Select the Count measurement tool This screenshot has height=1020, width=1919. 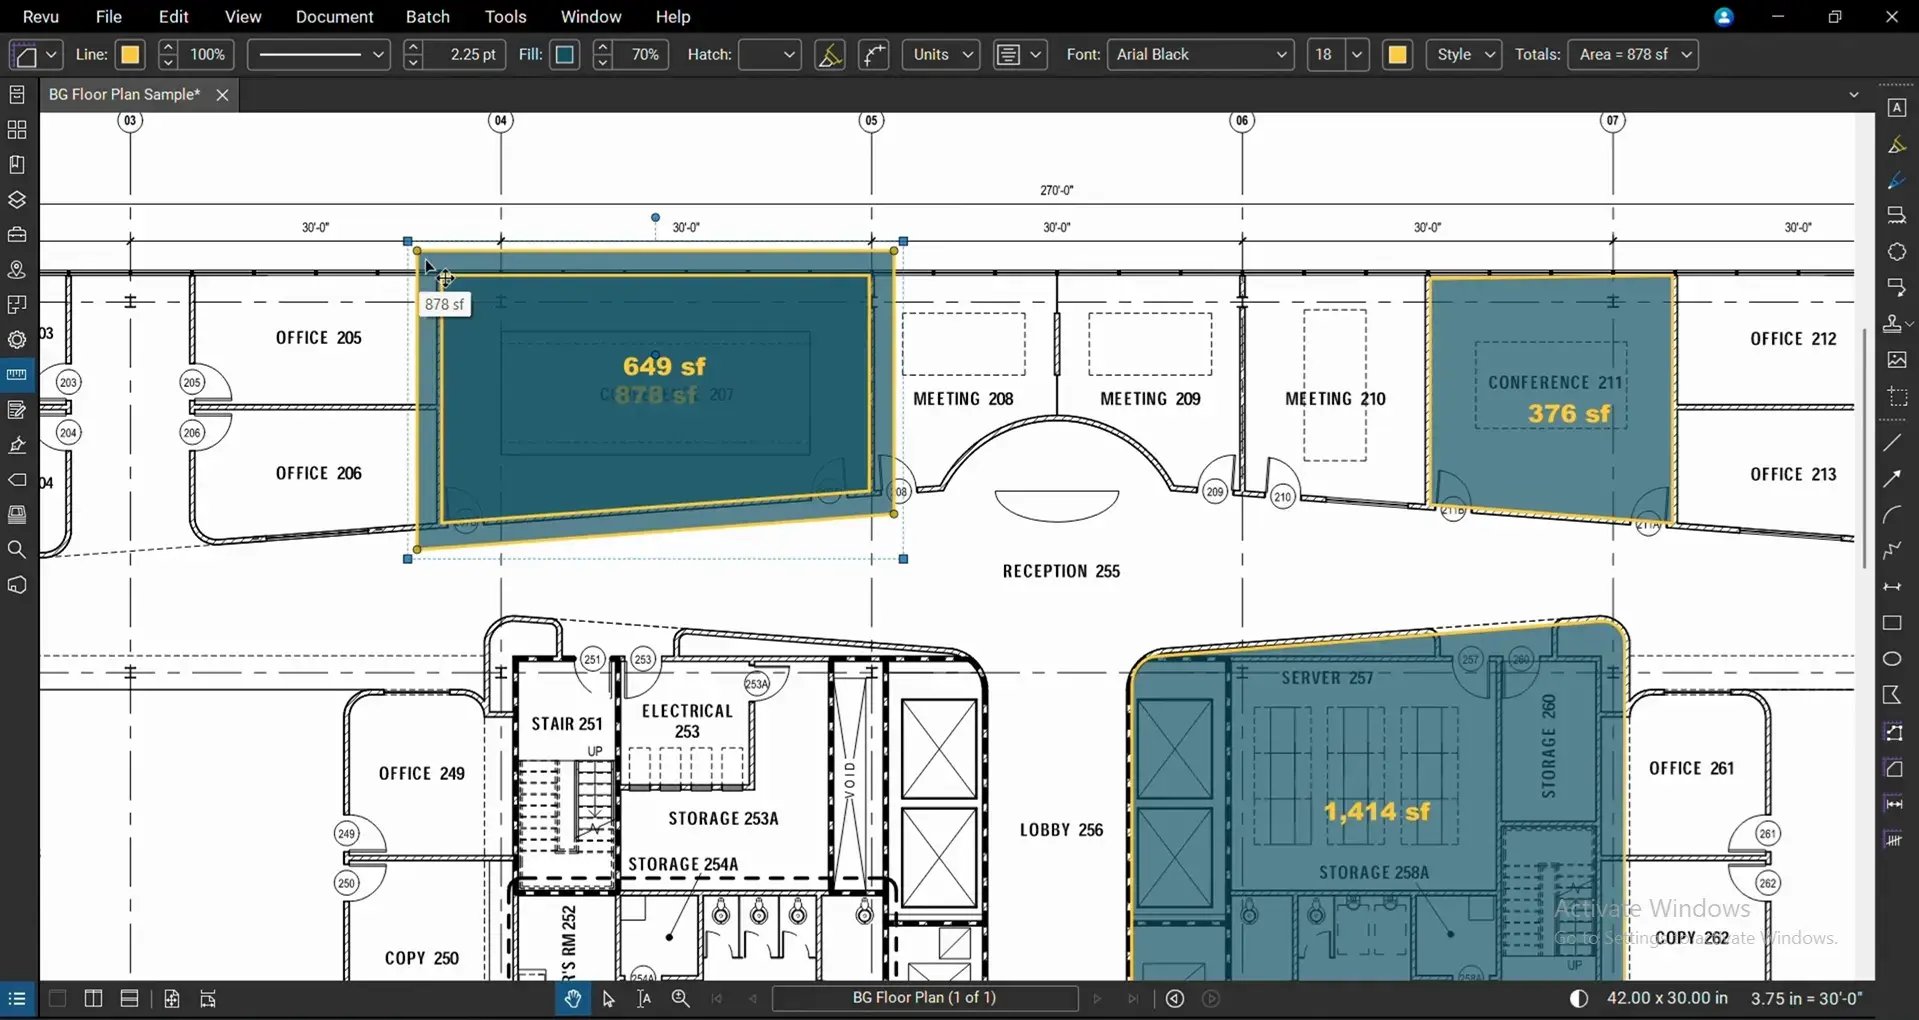[x=1893, y=840]
